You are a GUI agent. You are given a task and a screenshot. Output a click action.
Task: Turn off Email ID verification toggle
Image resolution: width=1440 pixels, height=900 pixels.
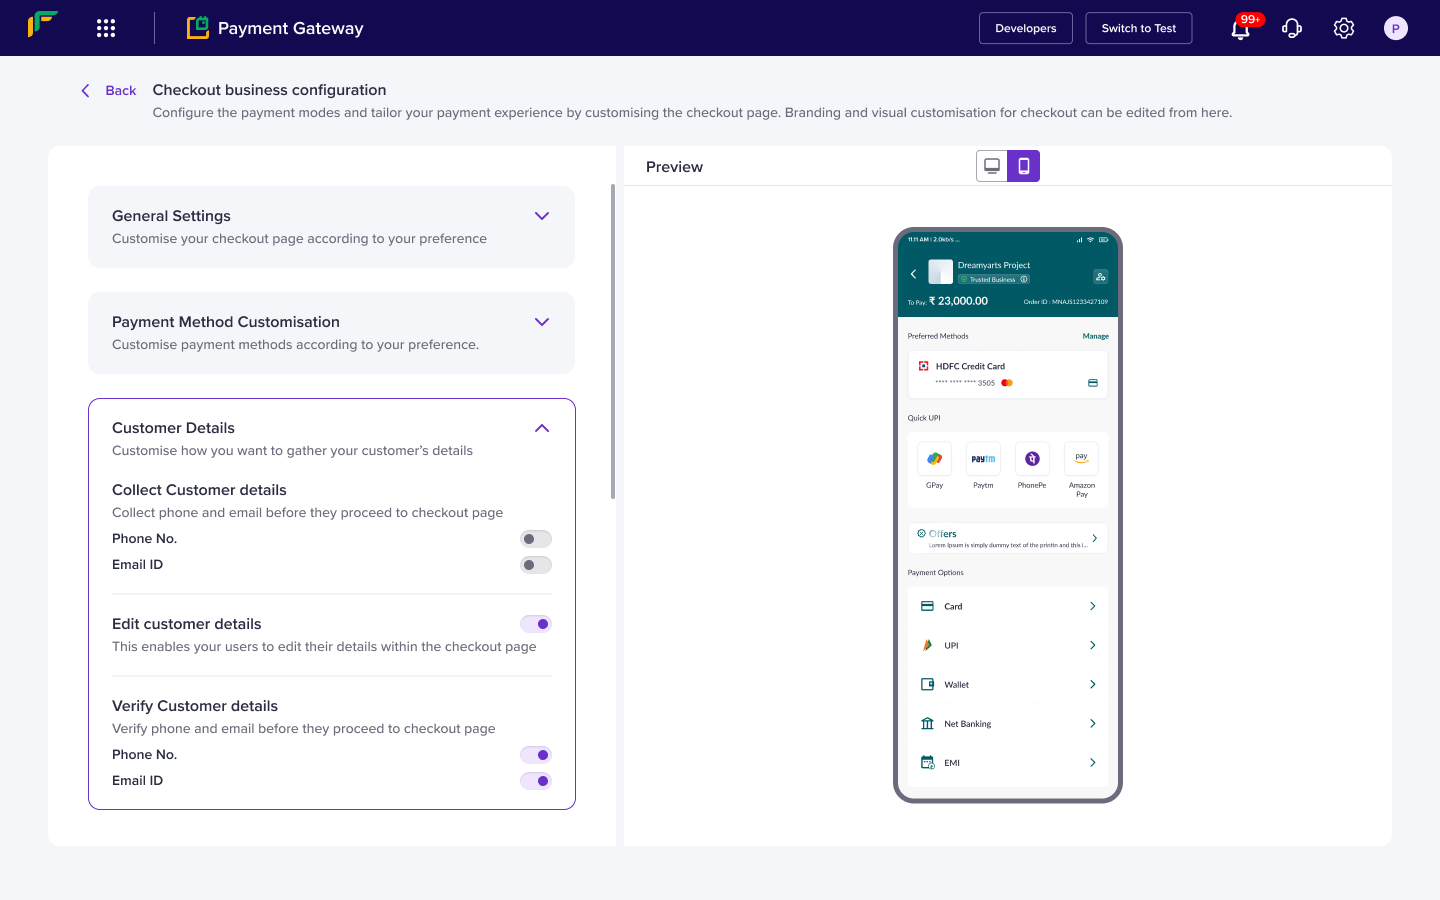(x=535, y=781)
